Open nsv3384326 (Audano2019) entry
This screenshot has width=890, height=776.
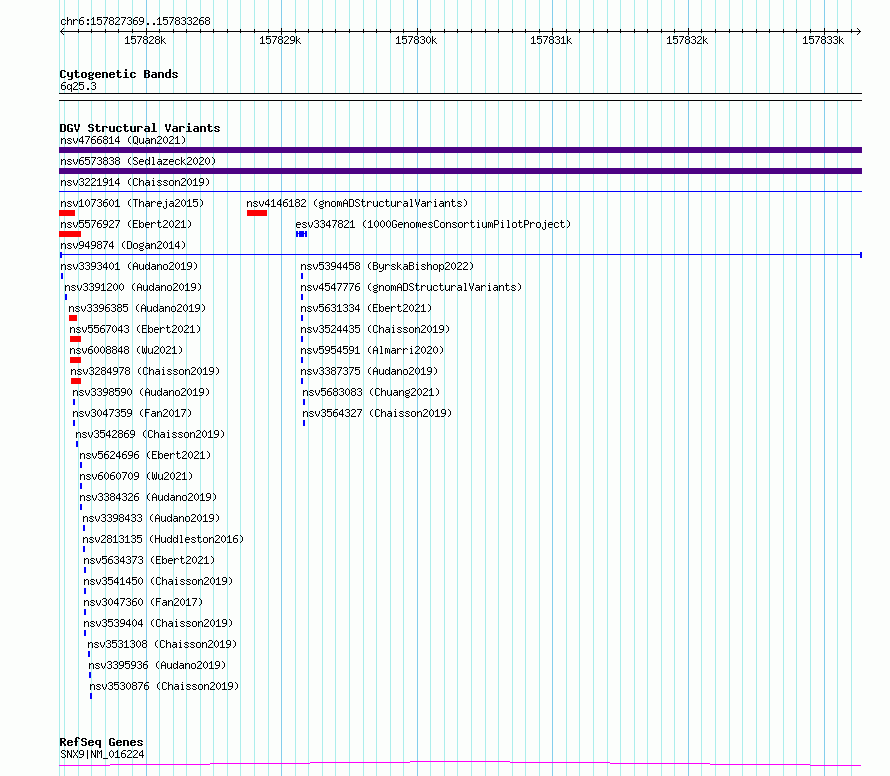[148, 497]
